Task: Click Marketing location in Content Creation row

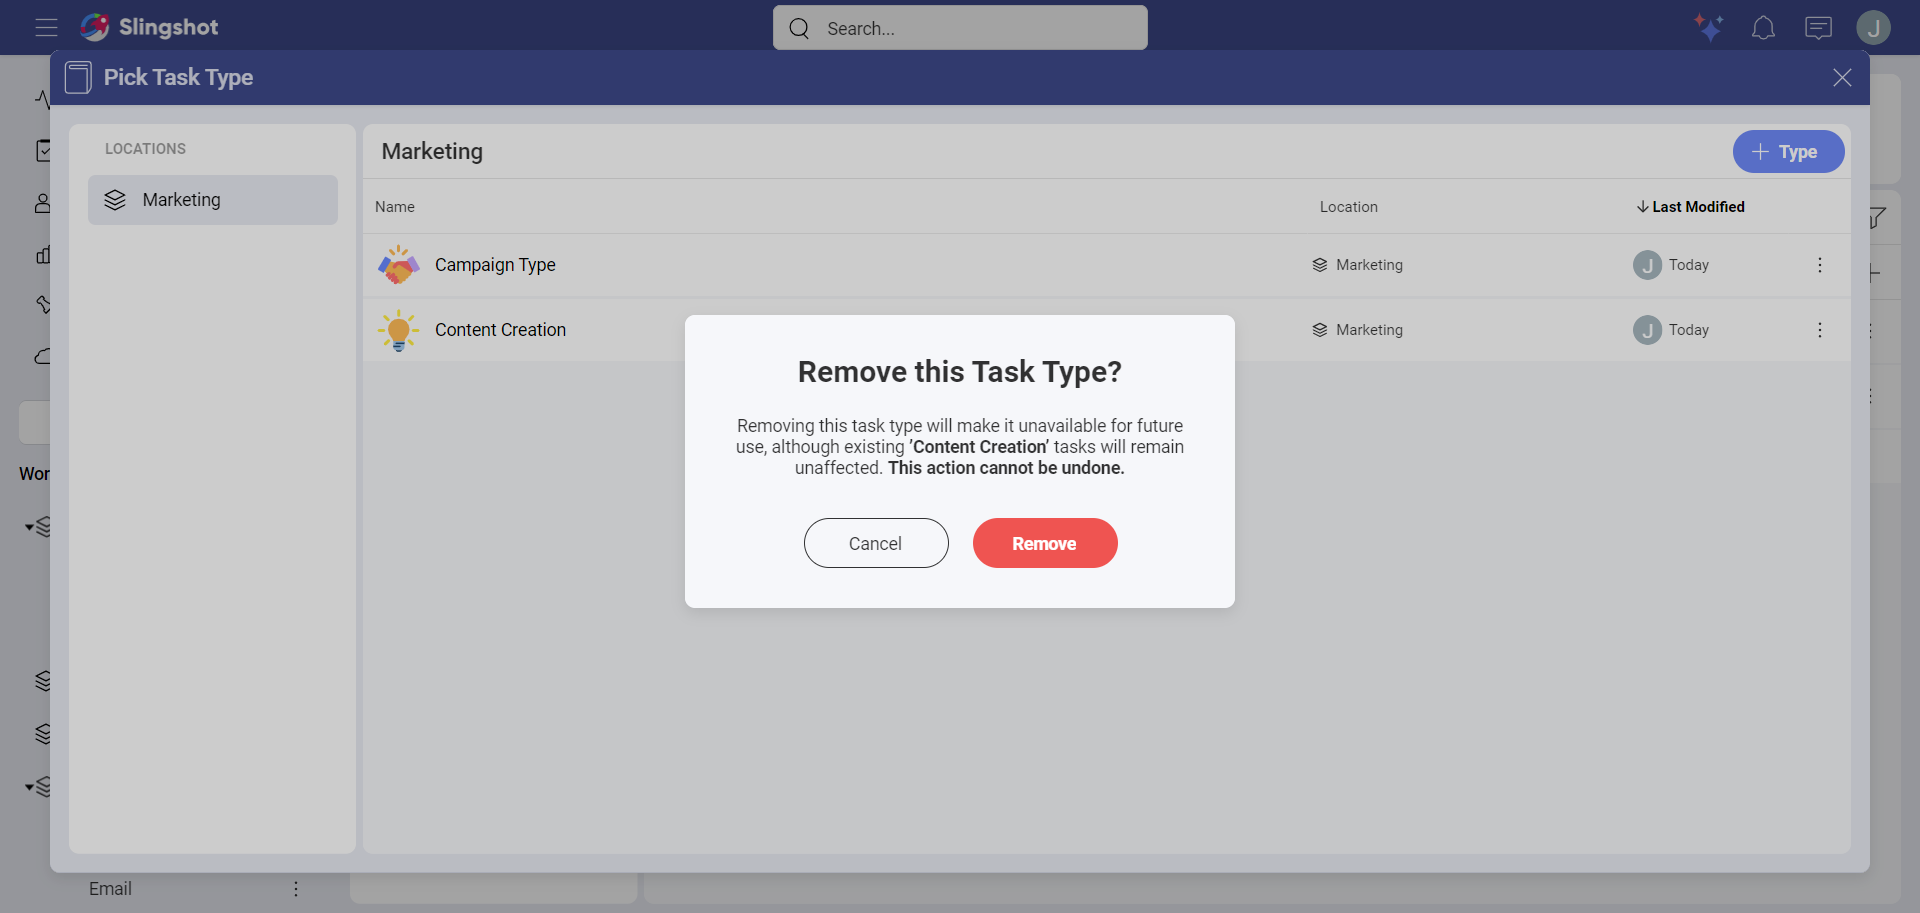Action: 1357,330
